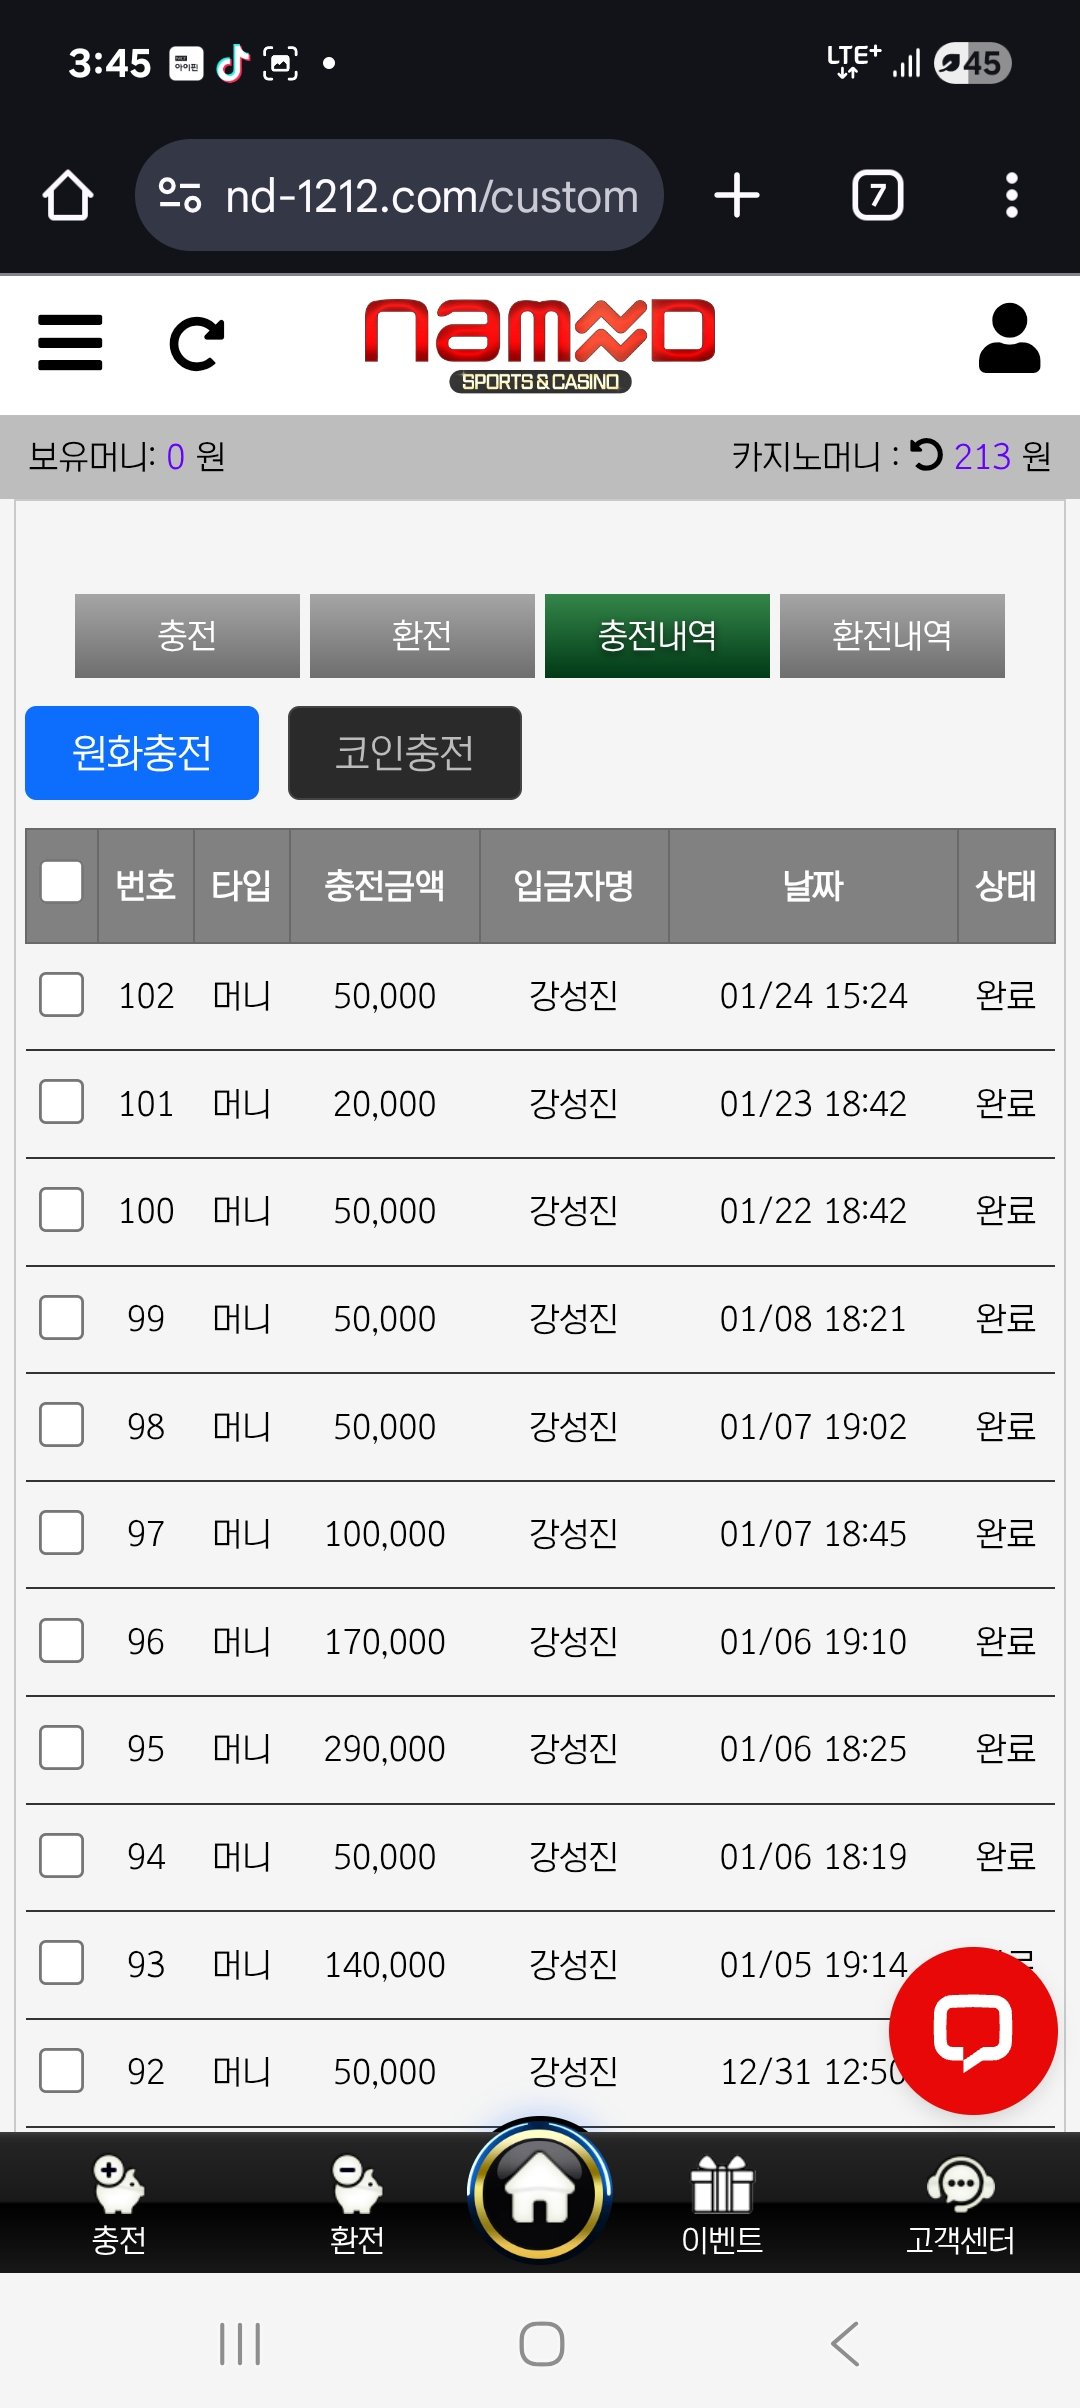Select the checkbox for row 95
The image size is (1080, 2408).
tap(62, 1748)
